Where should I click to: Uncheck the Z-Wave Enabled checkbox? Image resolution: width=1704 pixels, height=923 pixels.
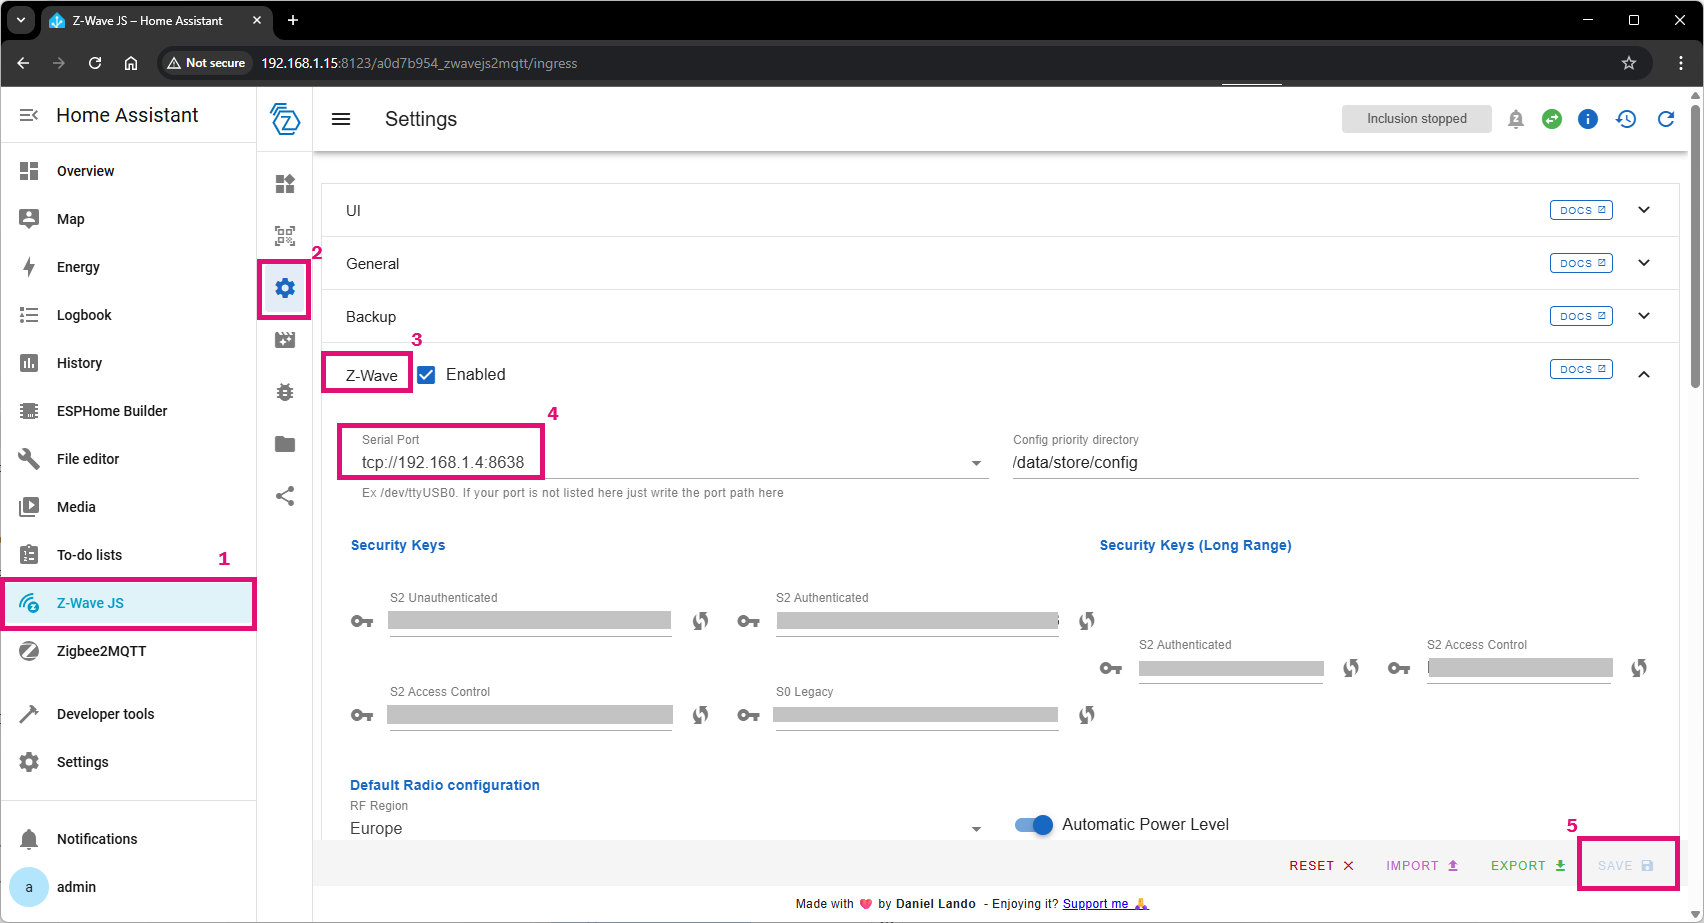pos(426,375)
